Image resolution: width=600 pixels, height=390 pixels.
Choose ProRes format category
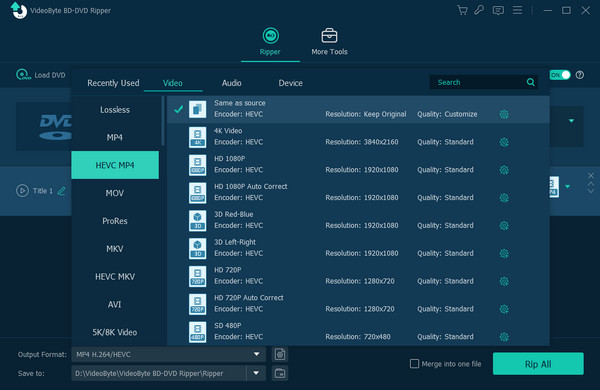click(x=115, y=221)
